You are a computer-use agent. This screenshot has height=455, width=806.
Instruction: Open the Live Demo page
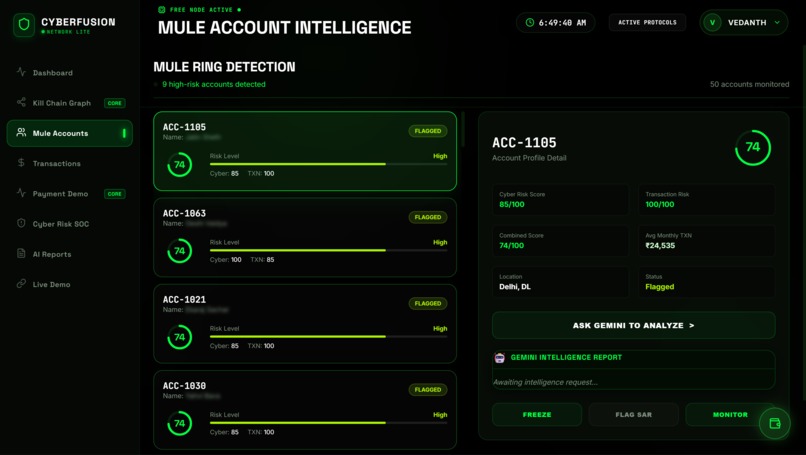[x=69, y=284]
